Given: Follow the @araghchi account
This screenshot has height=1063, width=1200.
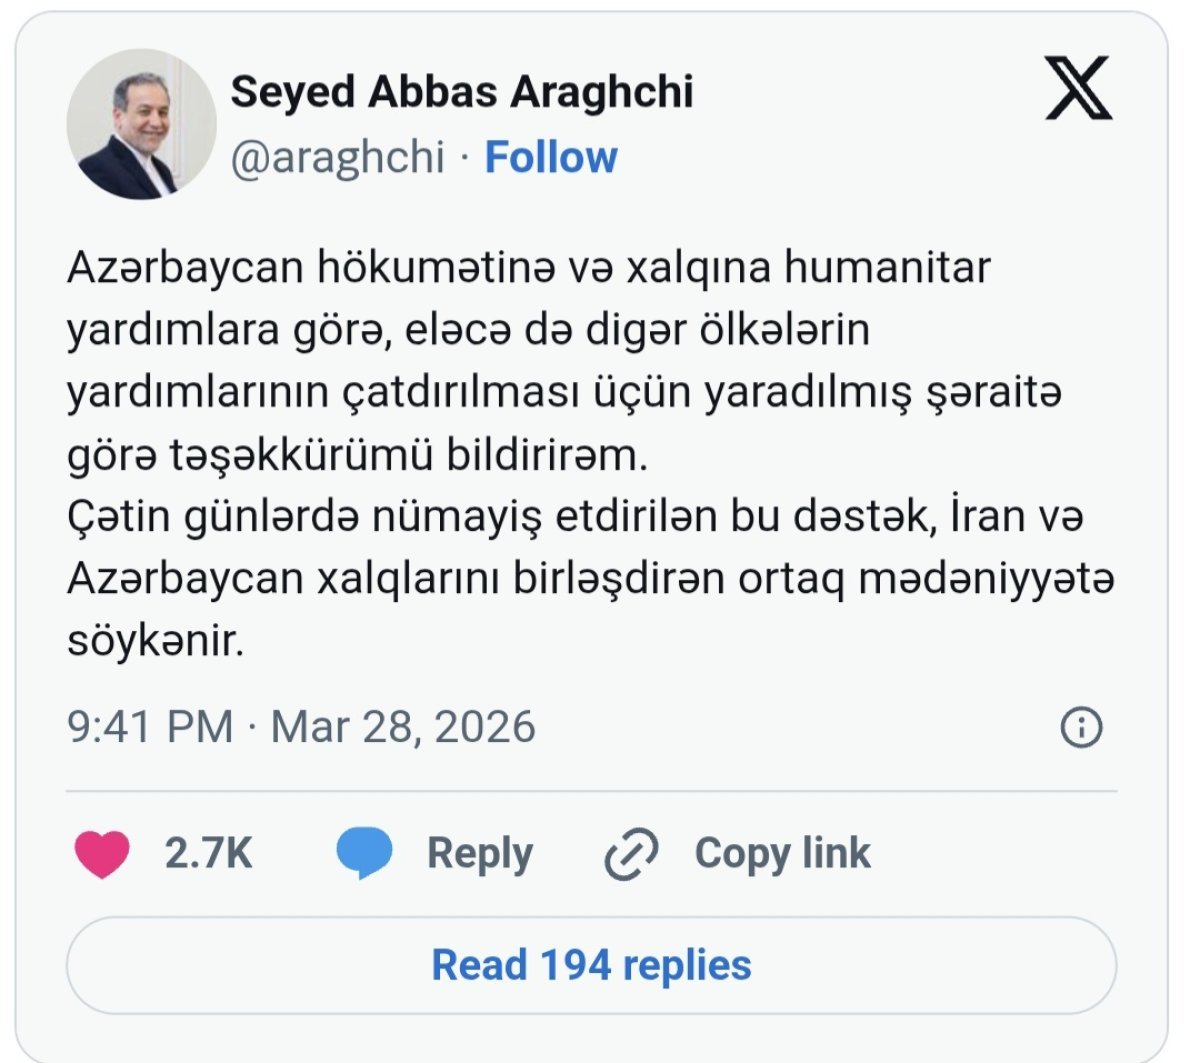Looking at the screenshot, I should click(550, 158).
